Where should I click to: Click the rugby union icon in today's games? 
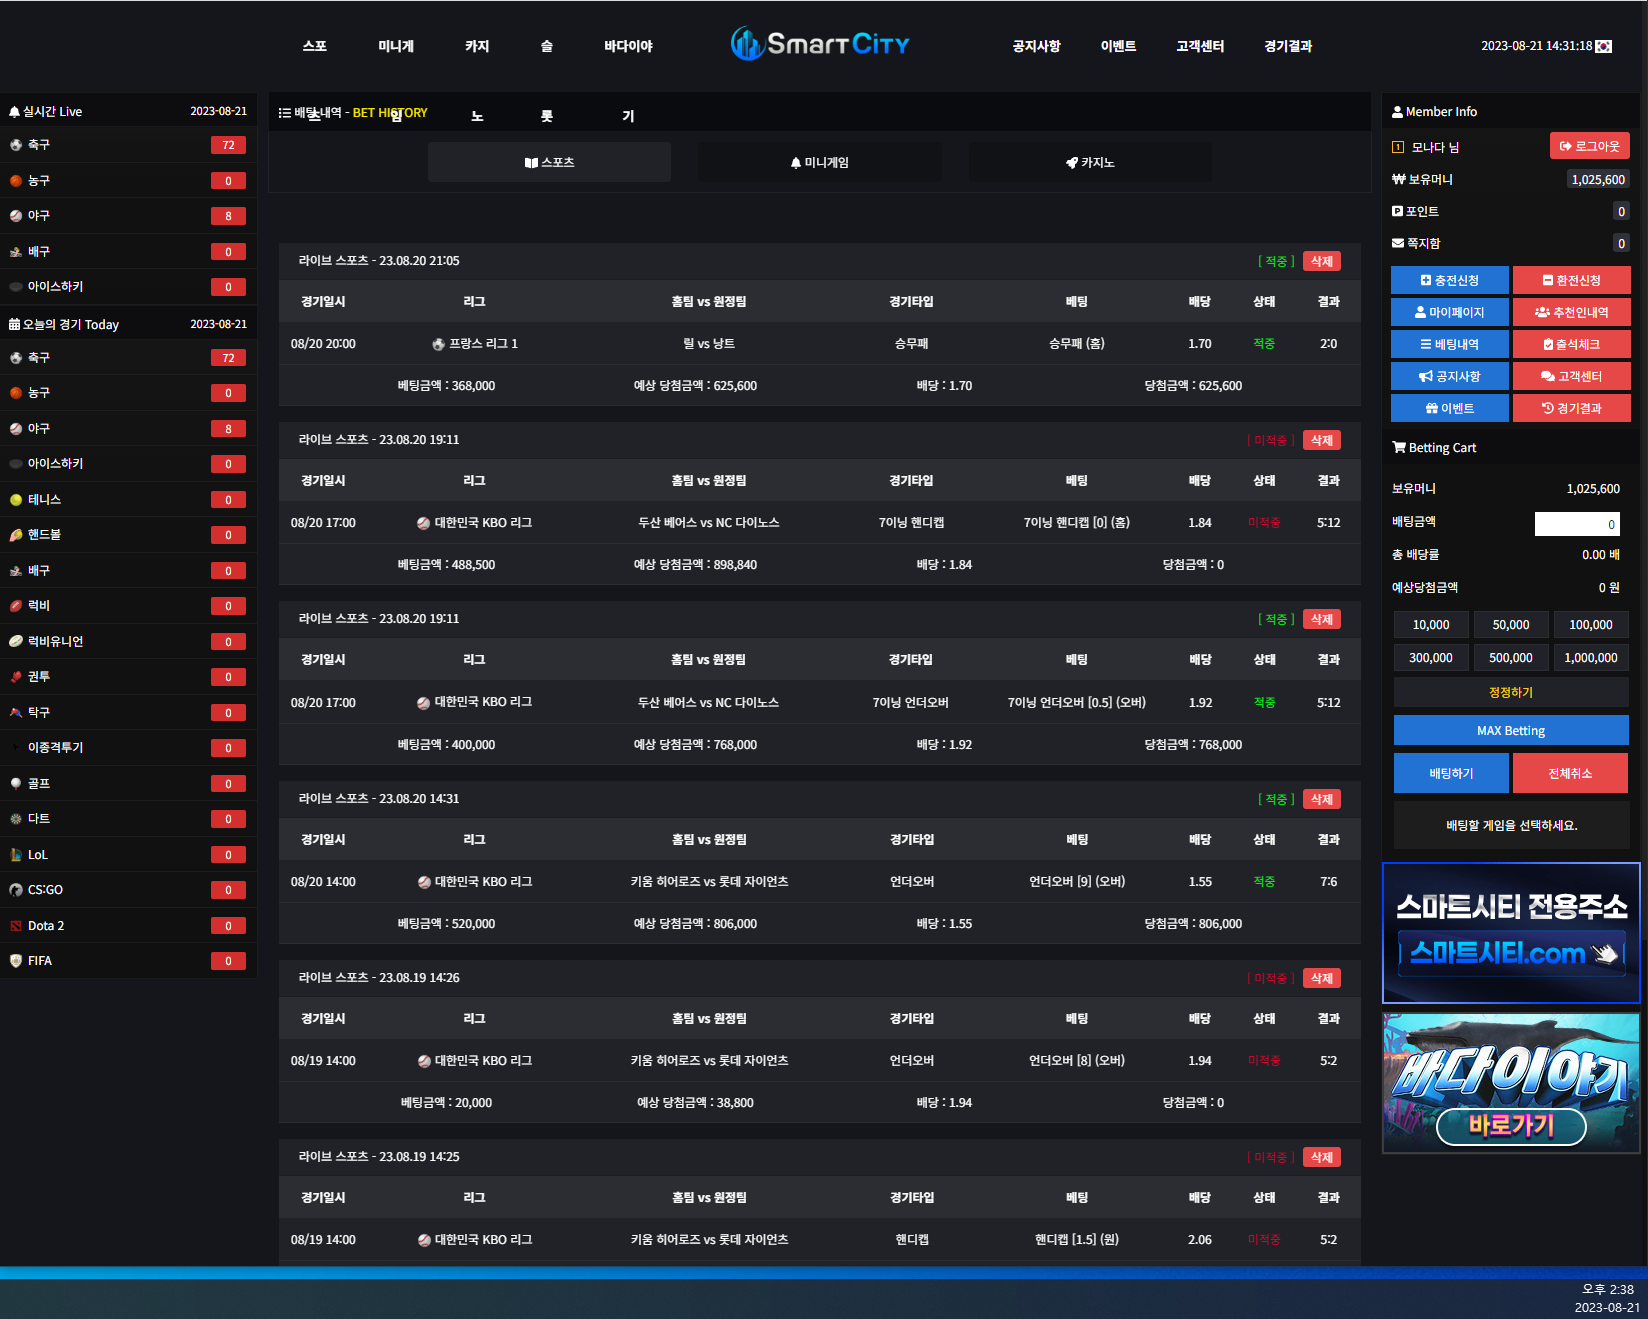click(16, 642)
